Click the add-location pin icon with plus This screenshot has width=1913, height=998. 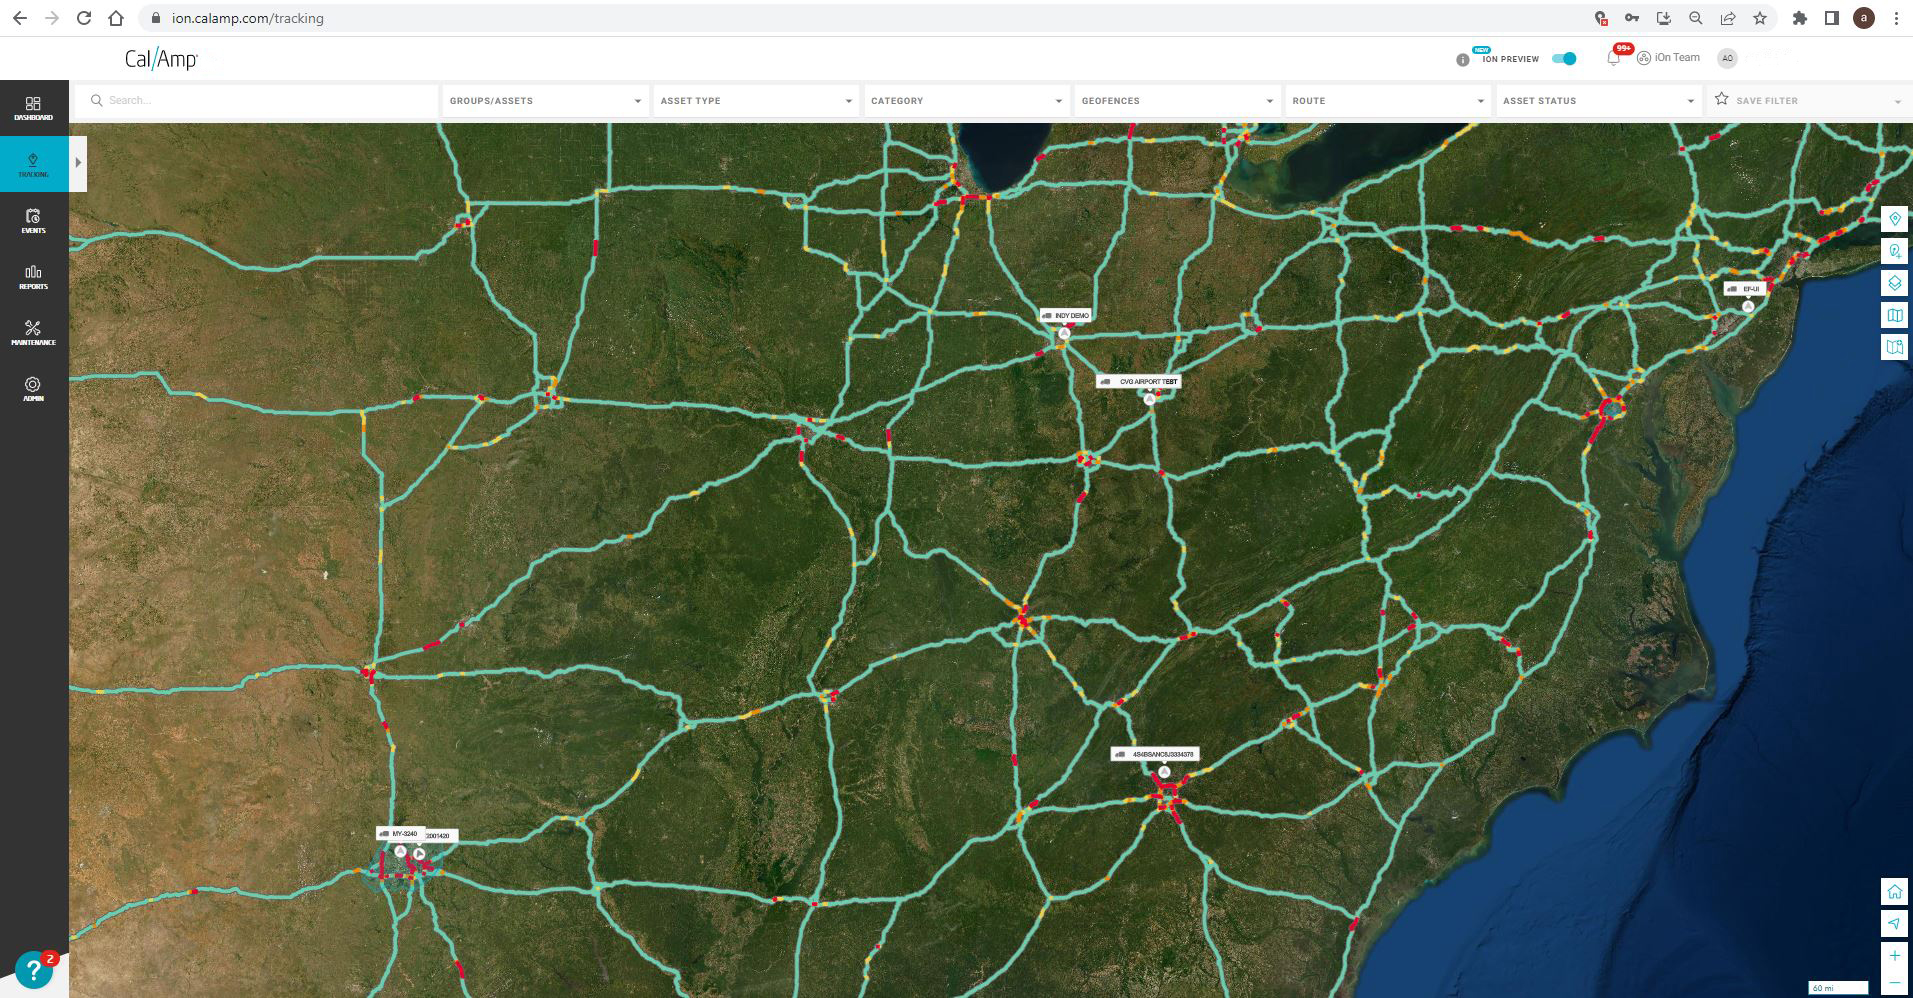click(1894, 251)
